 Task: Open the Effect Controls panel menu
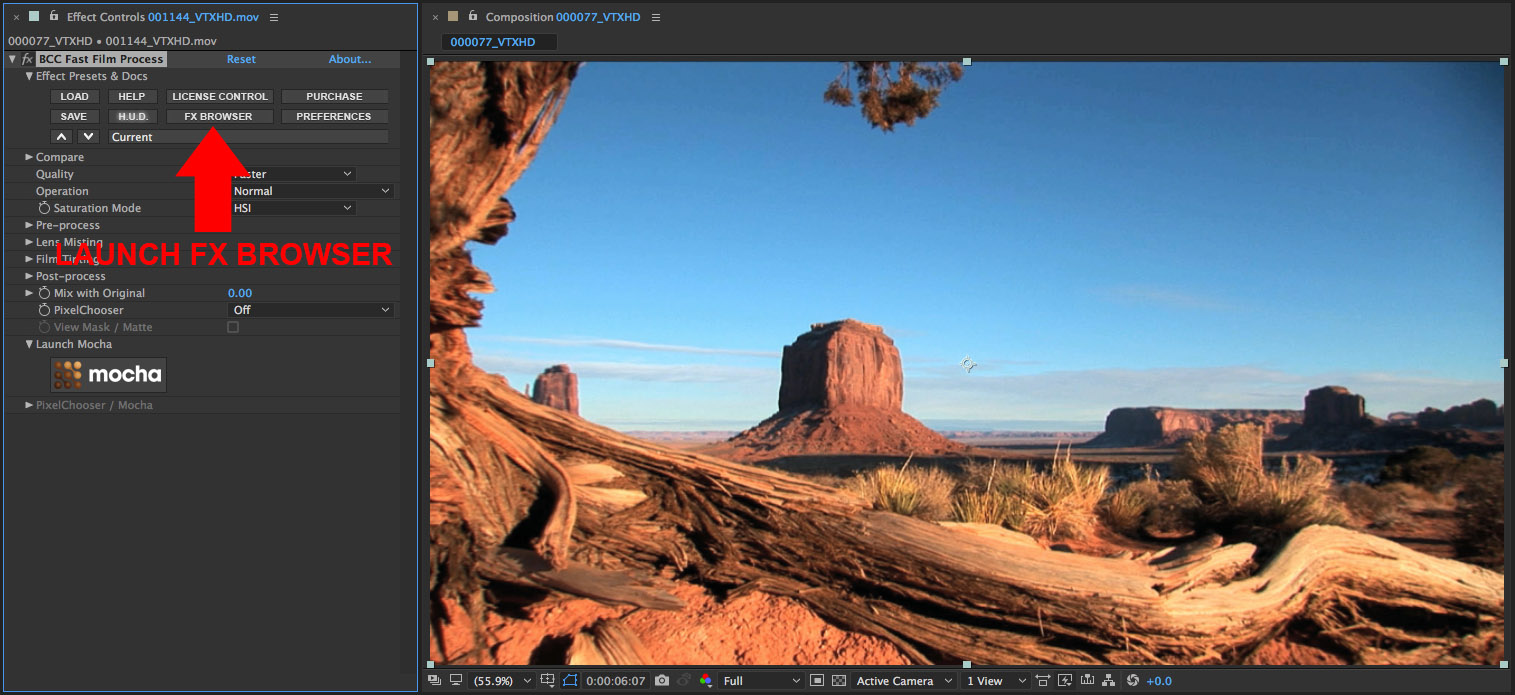tap(274, 17)
